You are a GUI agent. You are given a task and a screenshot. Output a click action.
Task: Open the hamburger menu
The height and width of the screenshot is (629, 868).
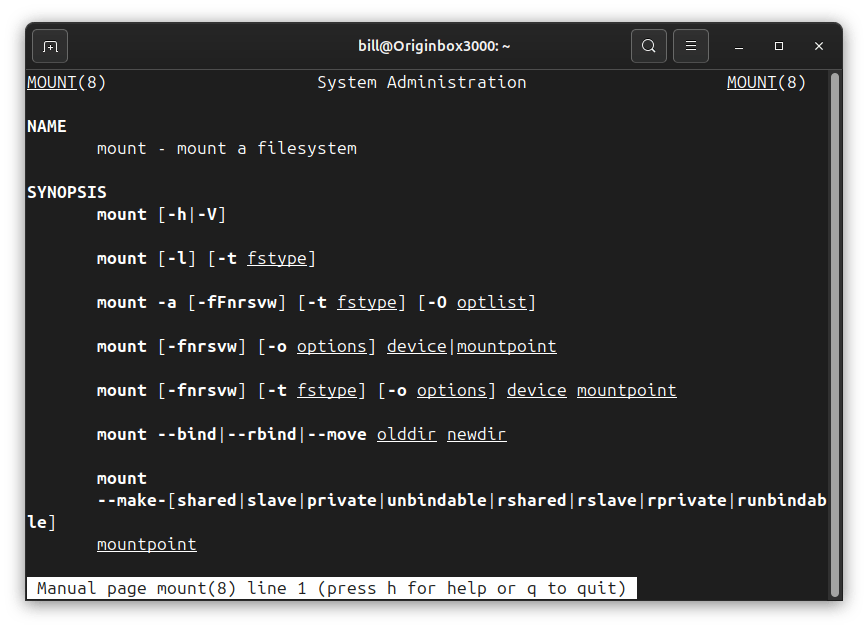click(x=691, y=46)
